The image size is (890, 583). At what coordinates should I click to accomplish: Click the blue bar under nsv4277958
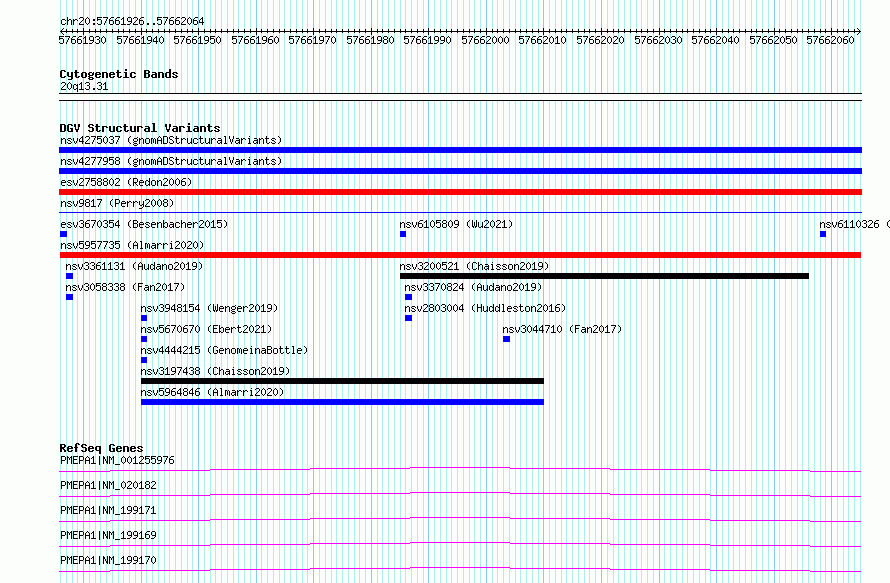coord(460,171)
